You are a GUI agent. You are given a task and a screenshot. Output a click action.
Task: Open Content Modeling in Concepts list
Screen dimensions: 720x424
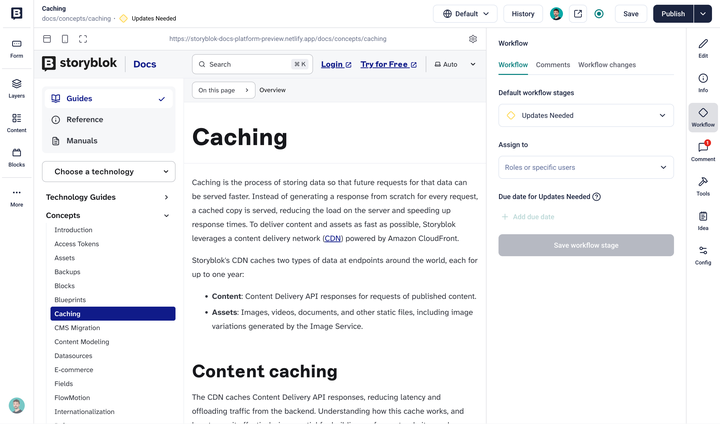click(x=82, y=342)
